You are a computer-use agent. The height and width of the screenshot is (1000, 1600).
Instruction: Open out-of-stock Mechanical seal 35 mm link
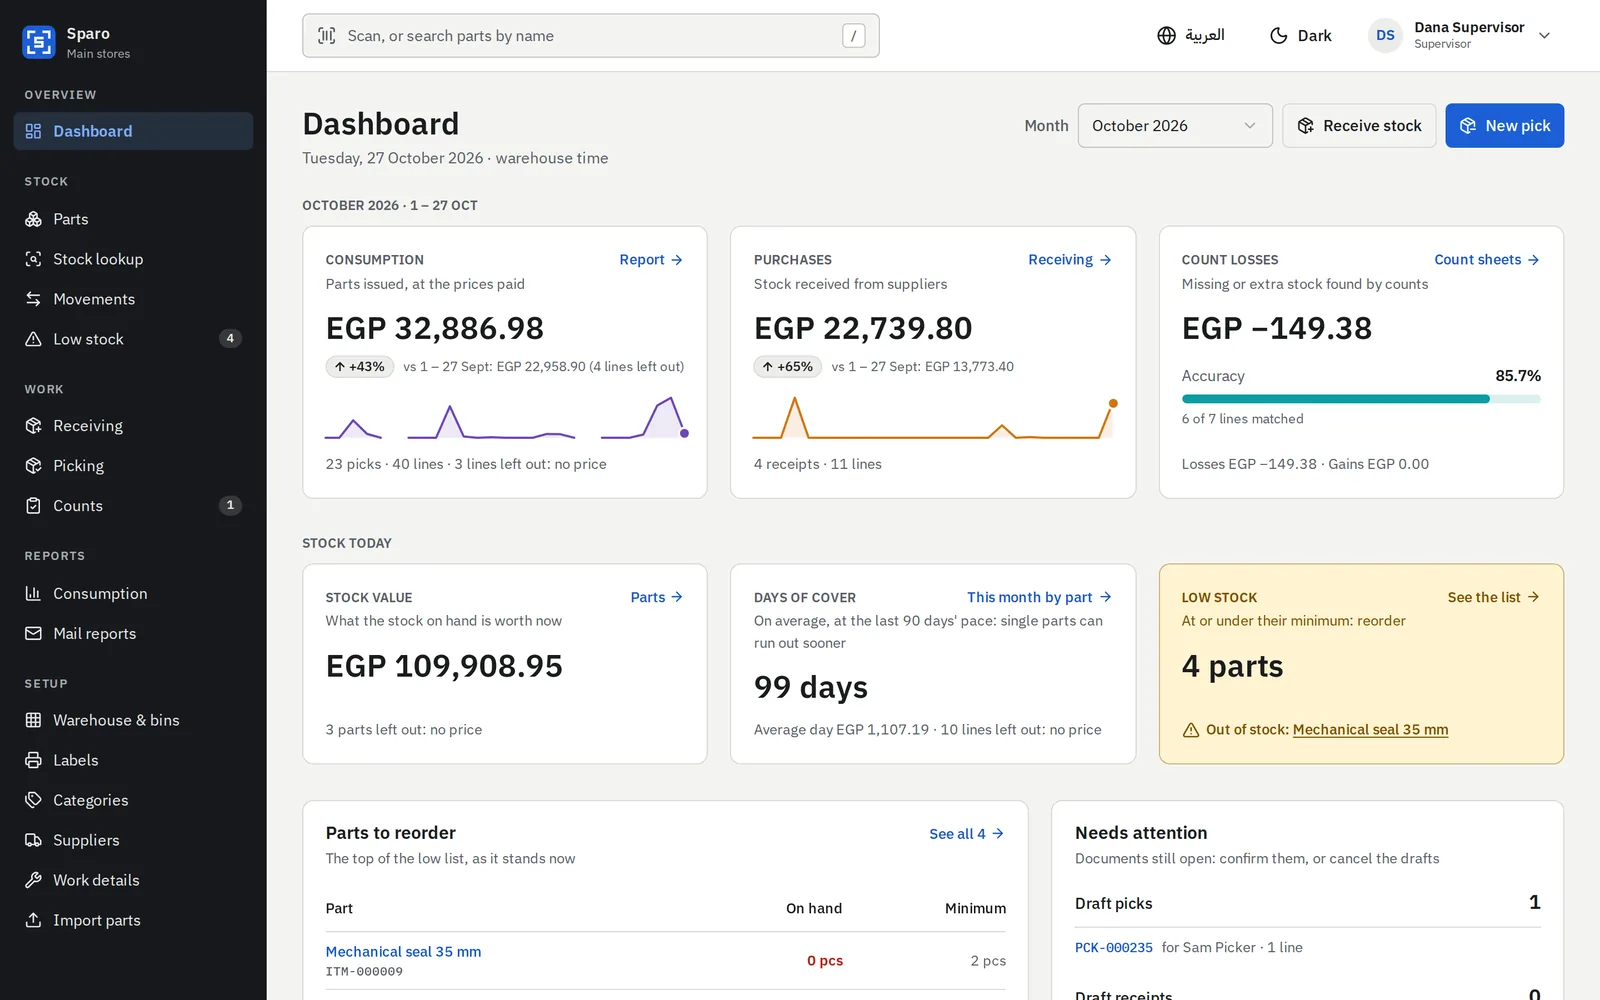(1370, 730)
